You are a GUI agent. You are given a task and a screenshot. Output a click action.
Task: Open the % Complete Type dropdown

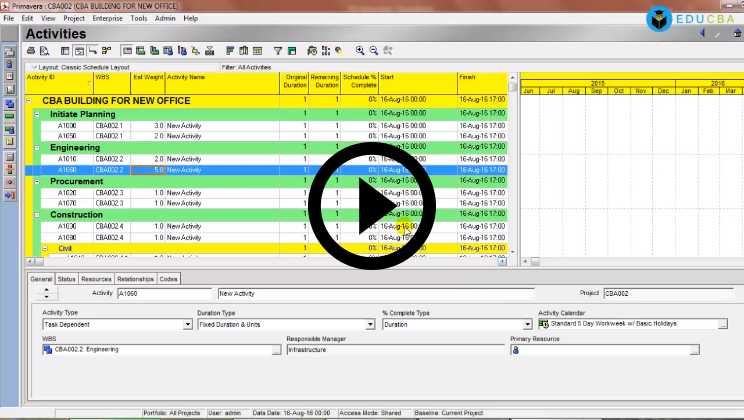527,324
